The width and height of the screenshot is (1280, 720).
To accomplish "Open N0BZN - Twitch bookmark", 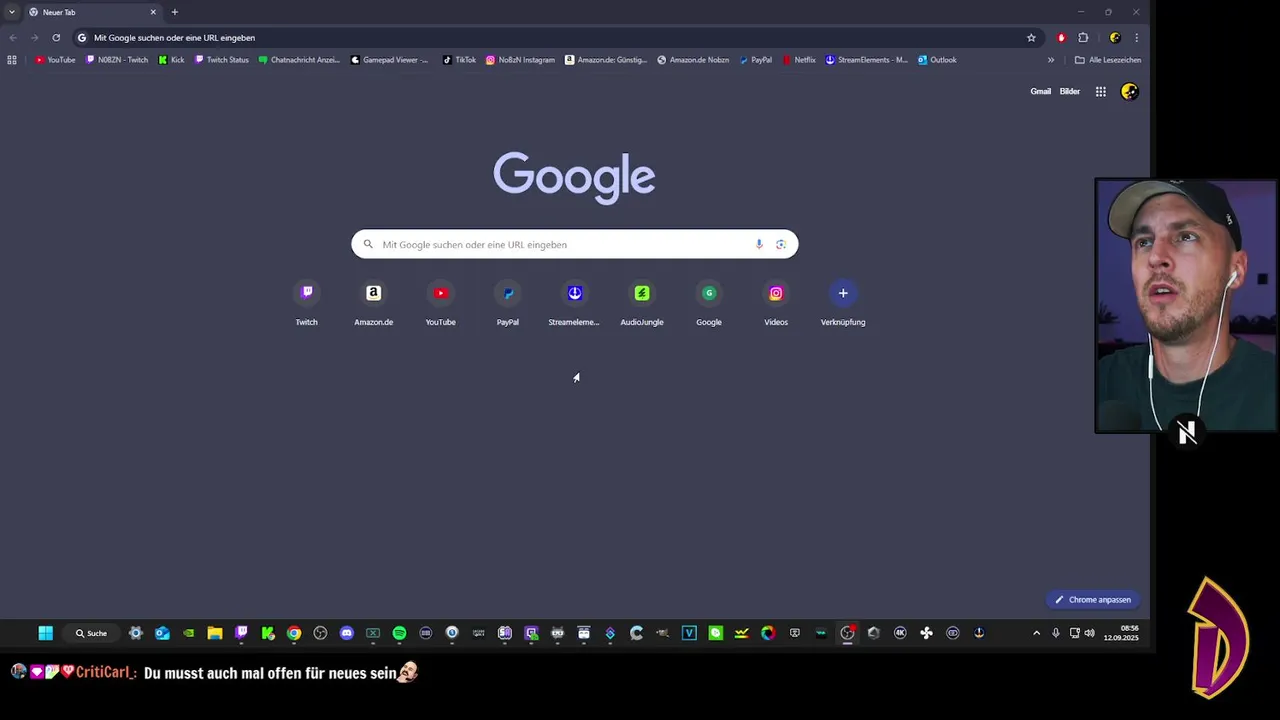I will click(117, 60).
